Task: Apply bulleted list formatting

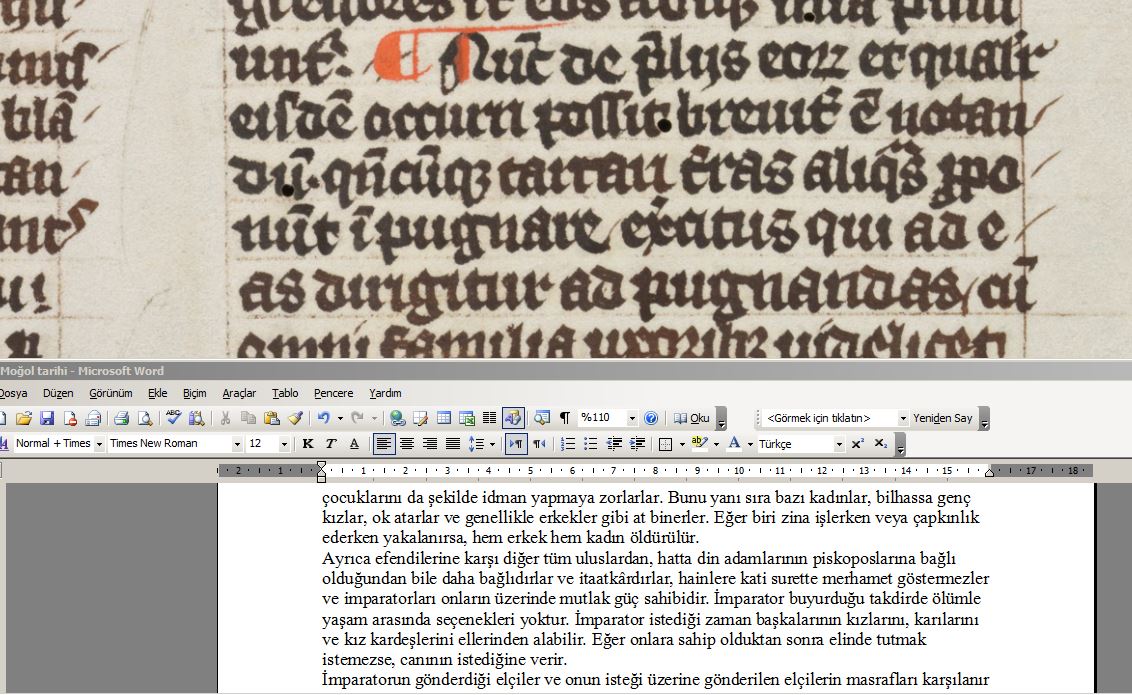Action: pos(591,444)
